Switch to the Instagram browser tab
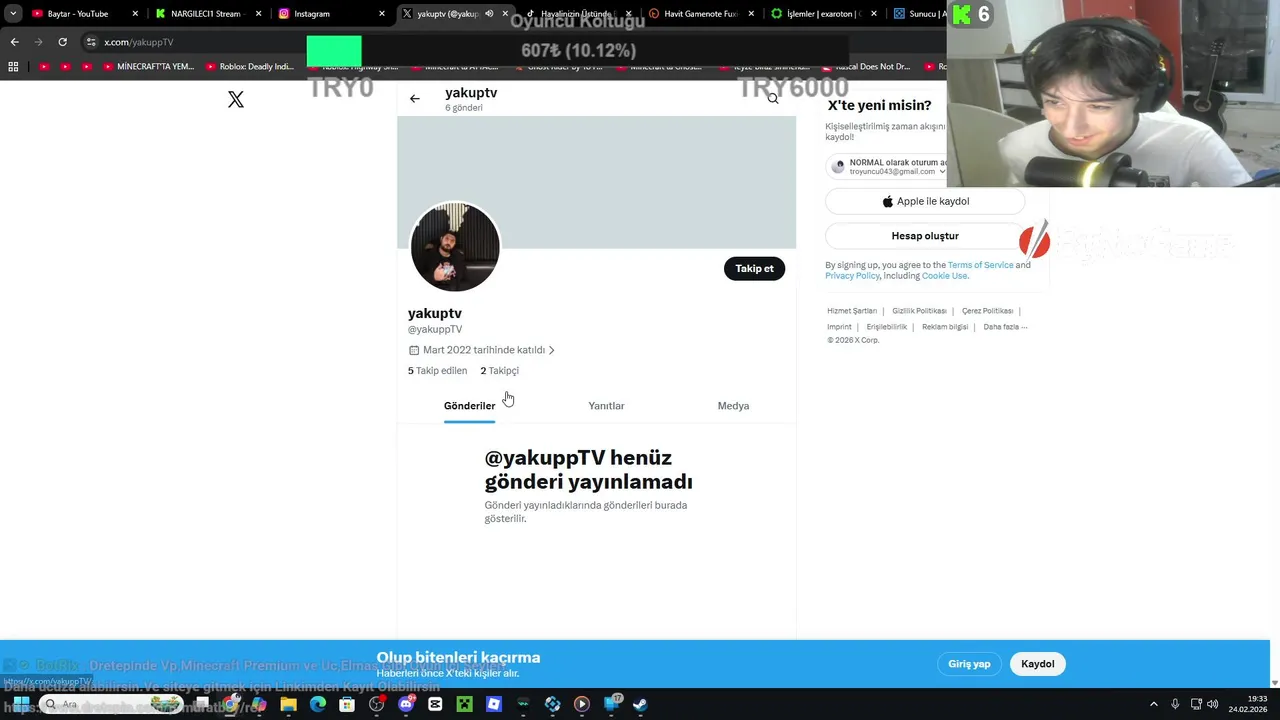 click(x=331, y=14)
